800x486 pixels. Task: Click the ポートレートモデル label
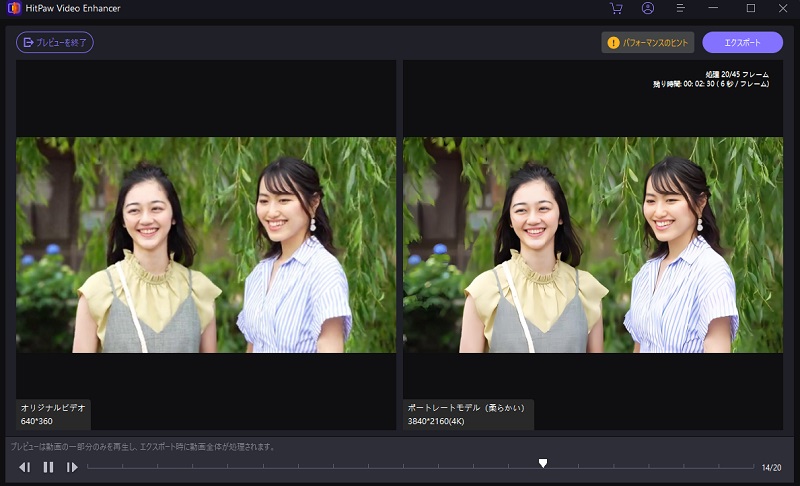click(466, 408)
